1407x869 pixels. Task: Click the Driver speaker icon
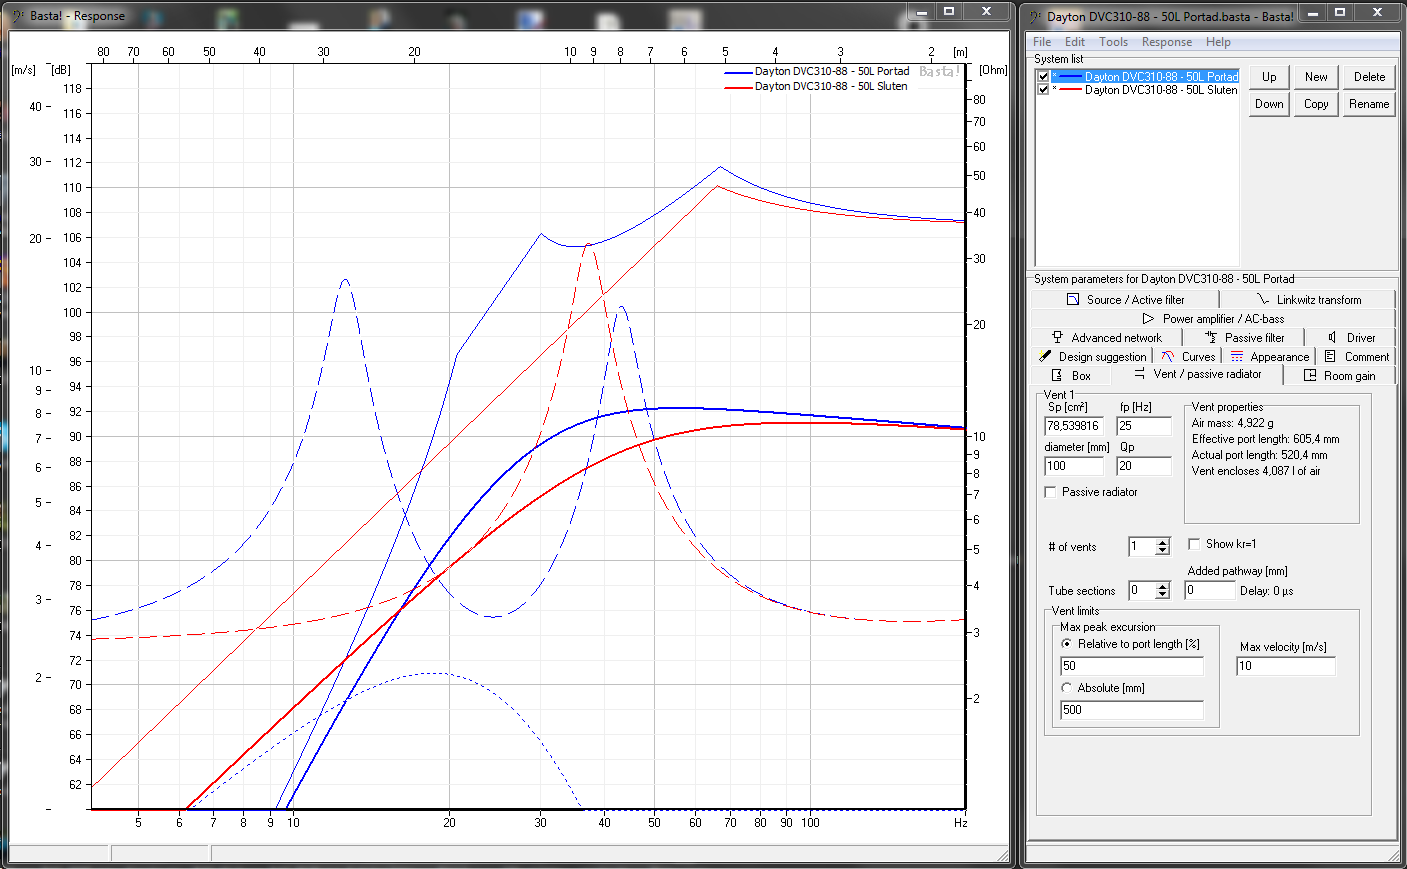[1332, 338]
